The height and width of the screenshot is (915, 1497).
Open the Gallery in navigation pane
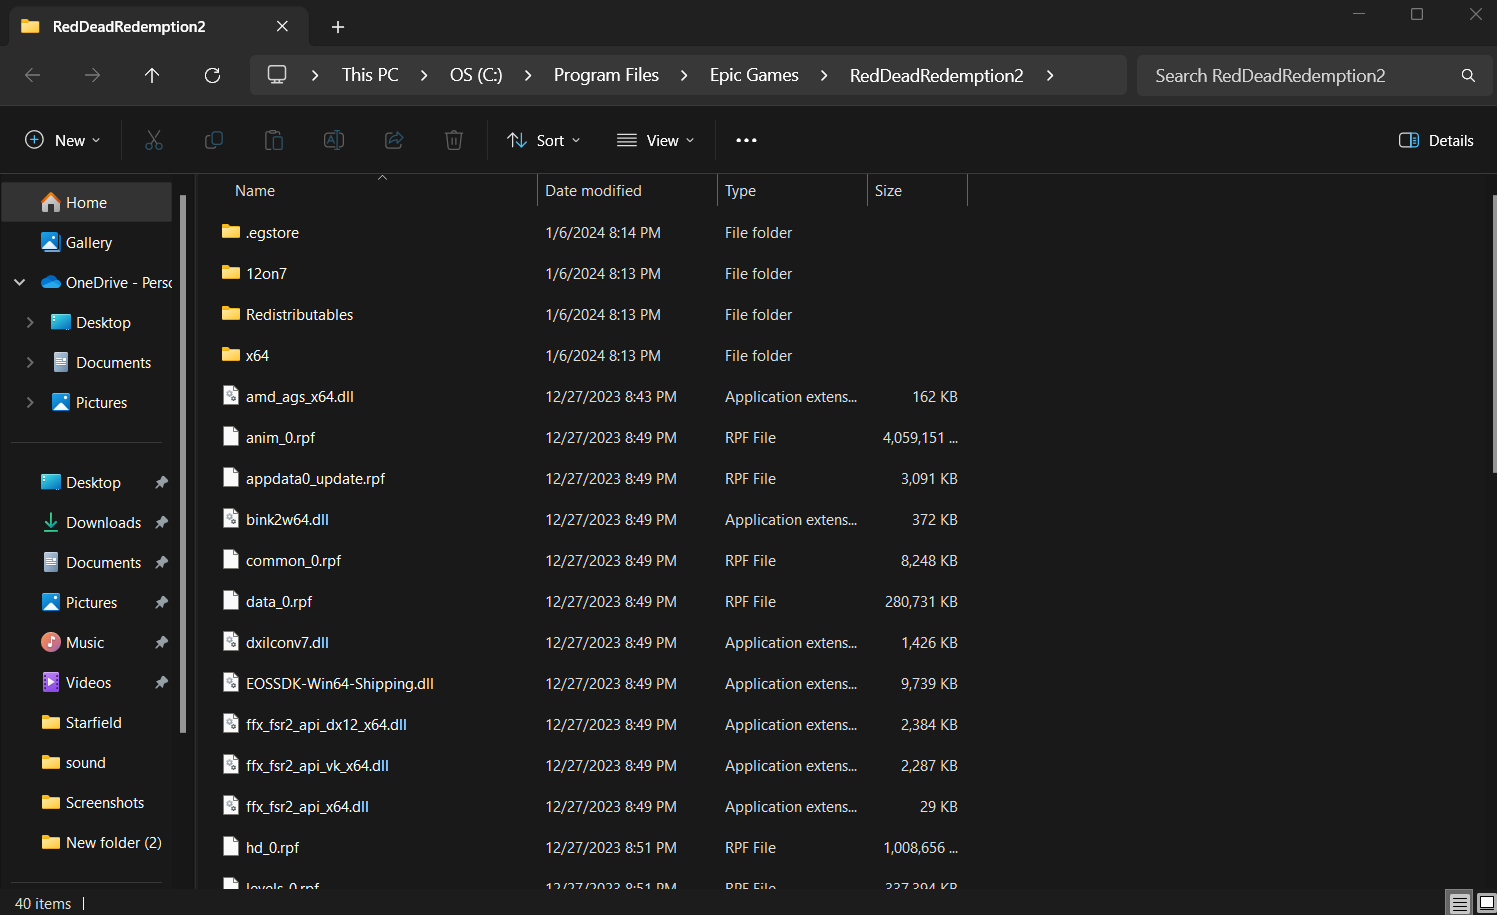click(x=88, y=242)
